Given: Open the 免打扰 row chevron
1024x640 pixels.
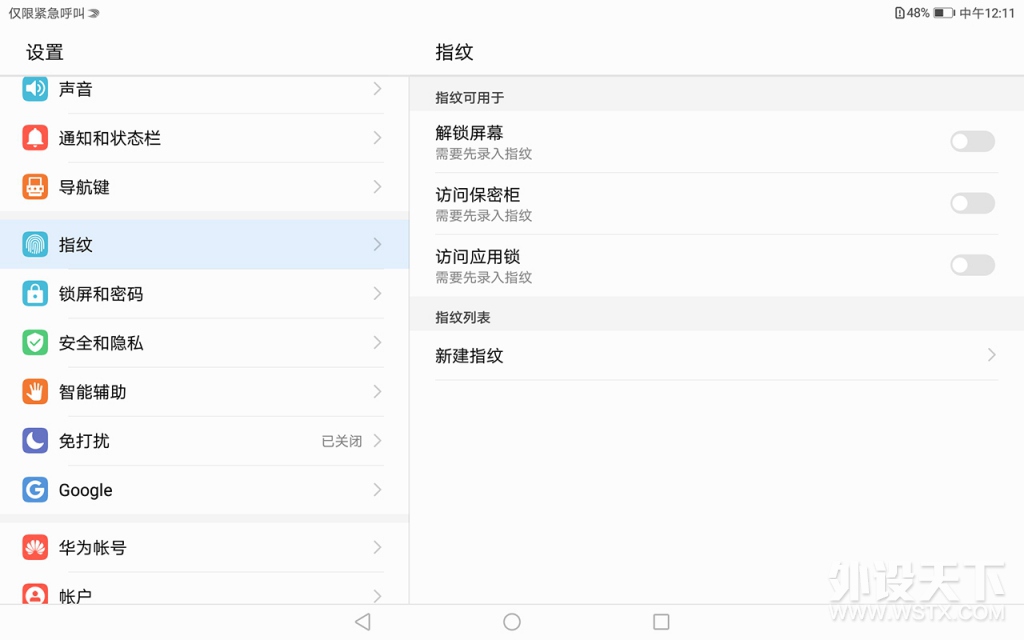Looking at the screenshot, I should coord(377,441).
